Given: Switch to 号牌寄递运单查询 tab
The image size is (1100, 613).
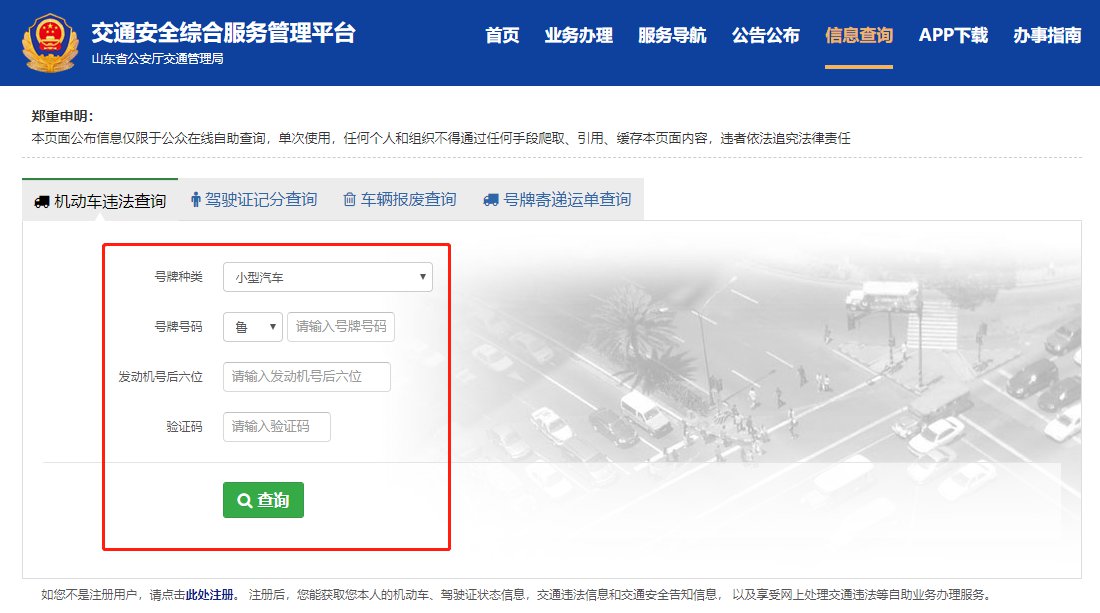Looking at the screenshot, I should 557,200.
